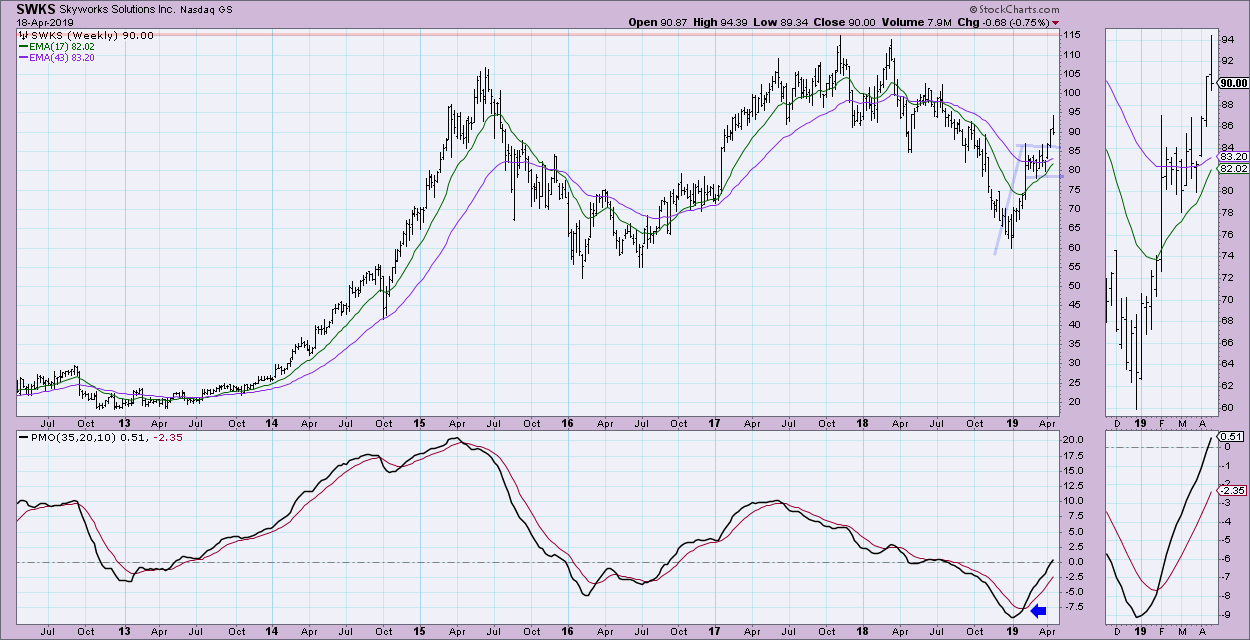1250x640 pixels.
Task: Click the boxed 90.00 price label in the zoom panel
Action: pyautogui.click(x=1233, y=84)
